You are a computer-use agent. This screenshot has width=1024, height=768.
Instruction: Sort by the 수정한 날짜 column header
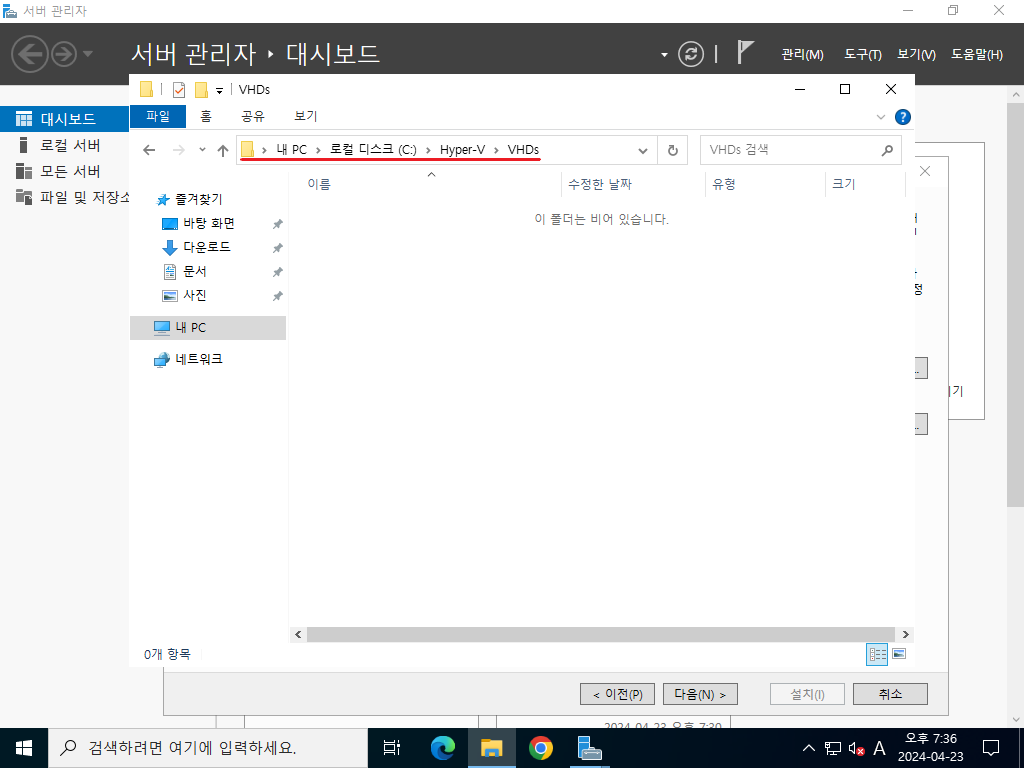point(633,184)
